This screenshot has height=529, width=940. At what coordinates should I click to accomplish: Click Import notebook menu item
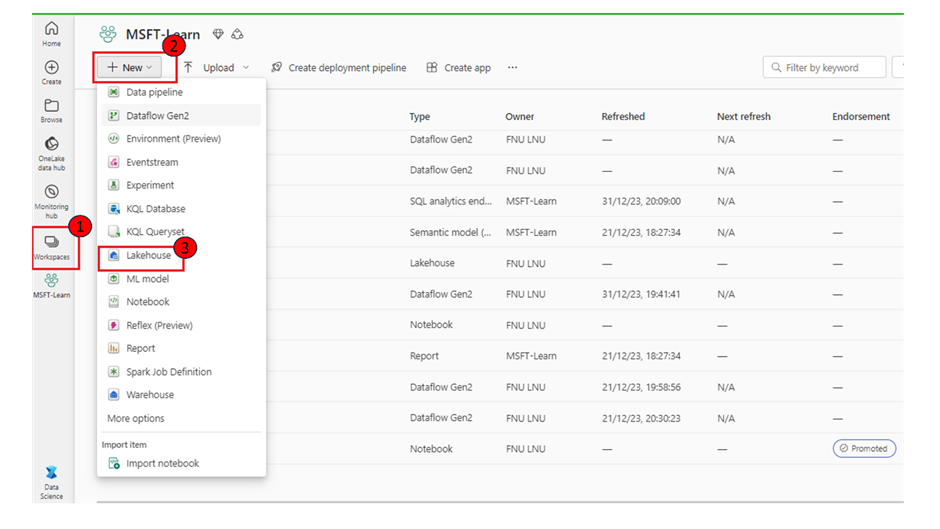(x=181, y=463)
